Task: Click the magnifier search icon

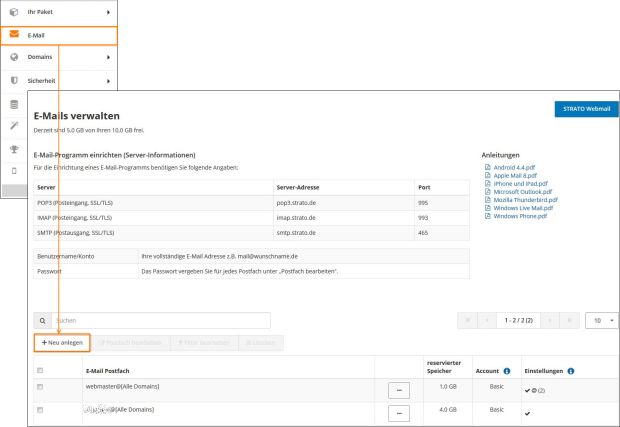Action: click(x=42, y=321)
